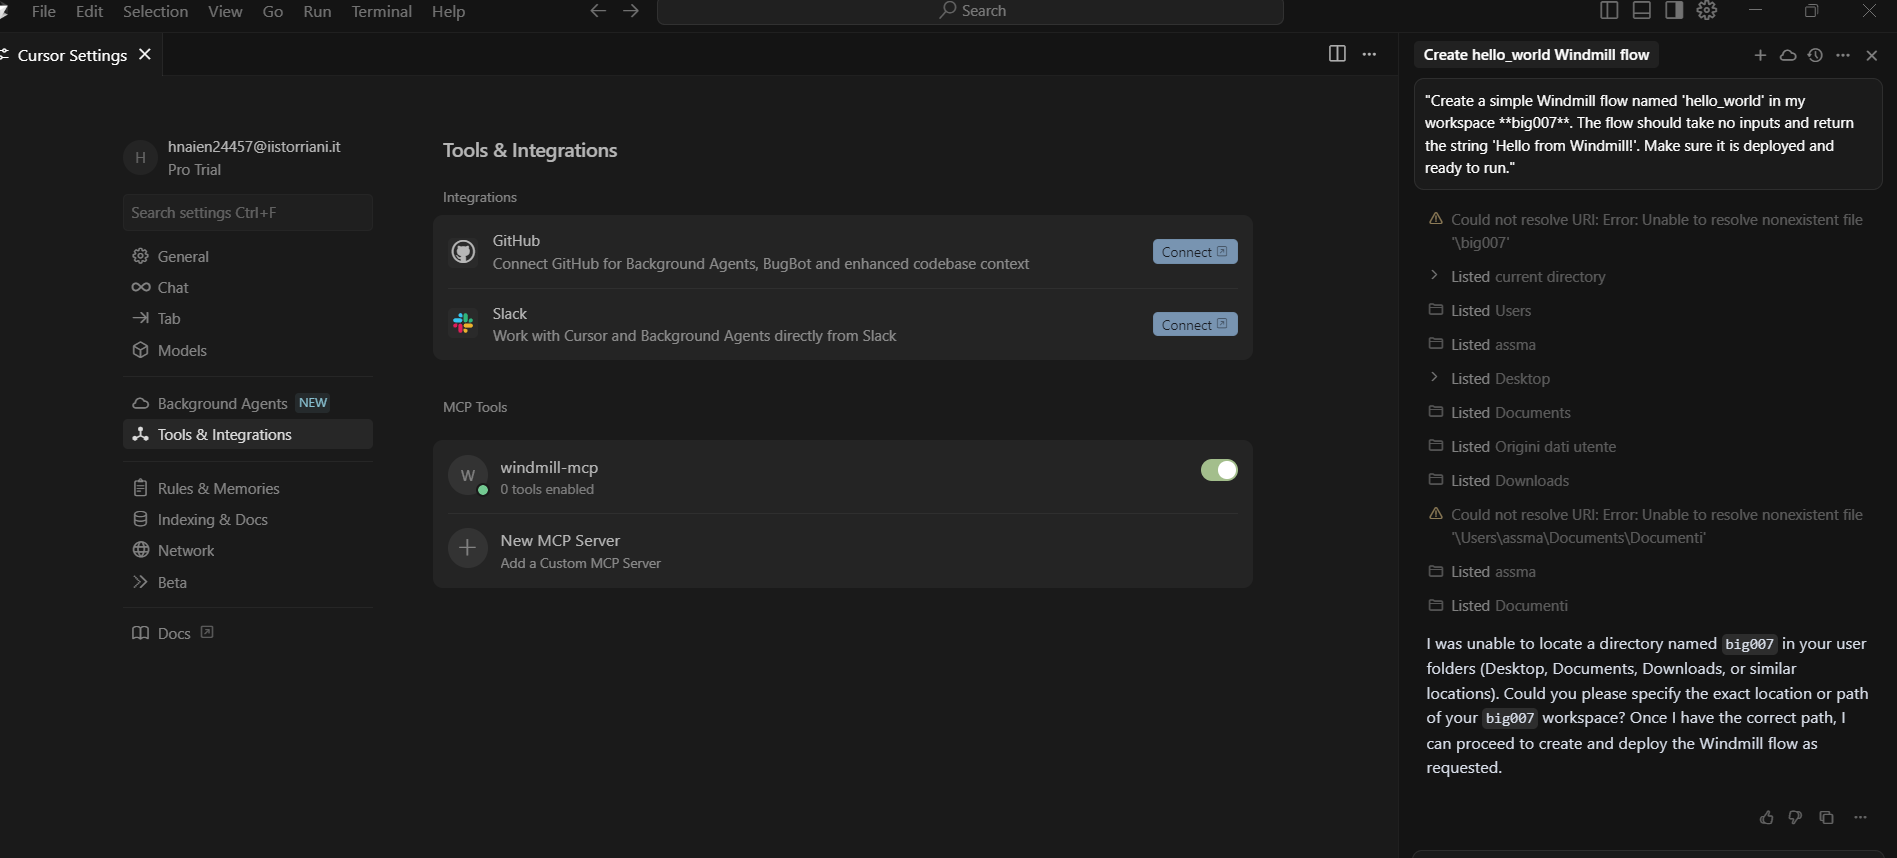Add a New MCP Server
This screenshot has width=1897, height=858.
point(843,551)
